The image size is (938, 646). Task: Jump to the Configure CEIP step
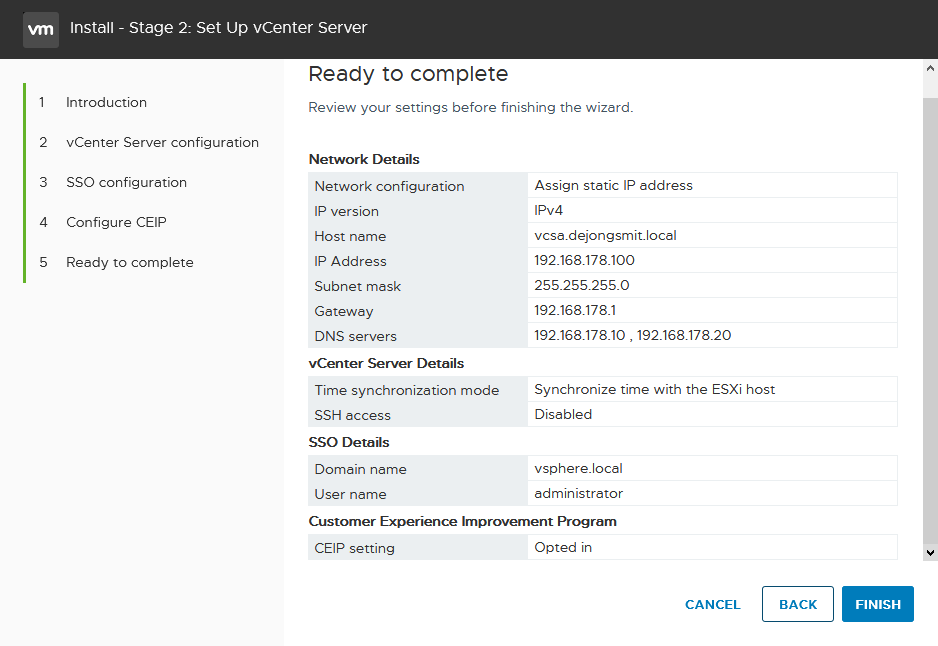coord(116,223)
